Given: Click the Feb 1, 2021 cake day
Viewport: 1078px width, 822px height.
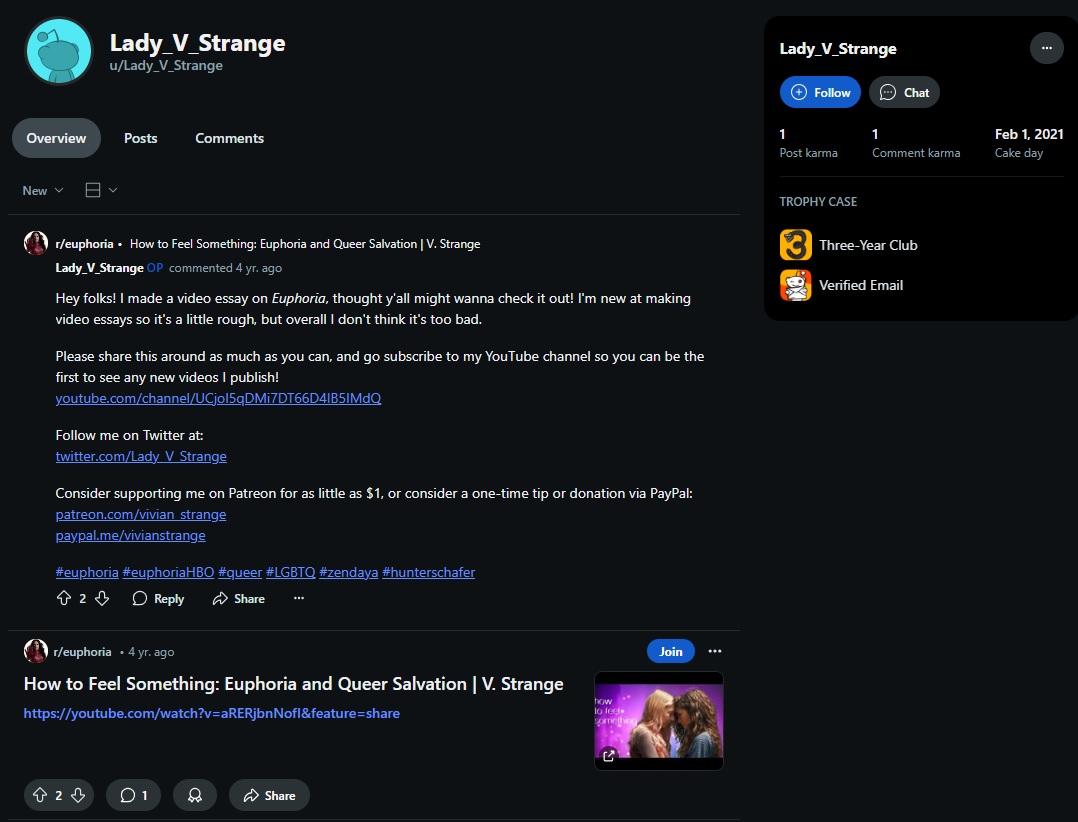Looking at the screenshot, I should tap(1029, 134).
